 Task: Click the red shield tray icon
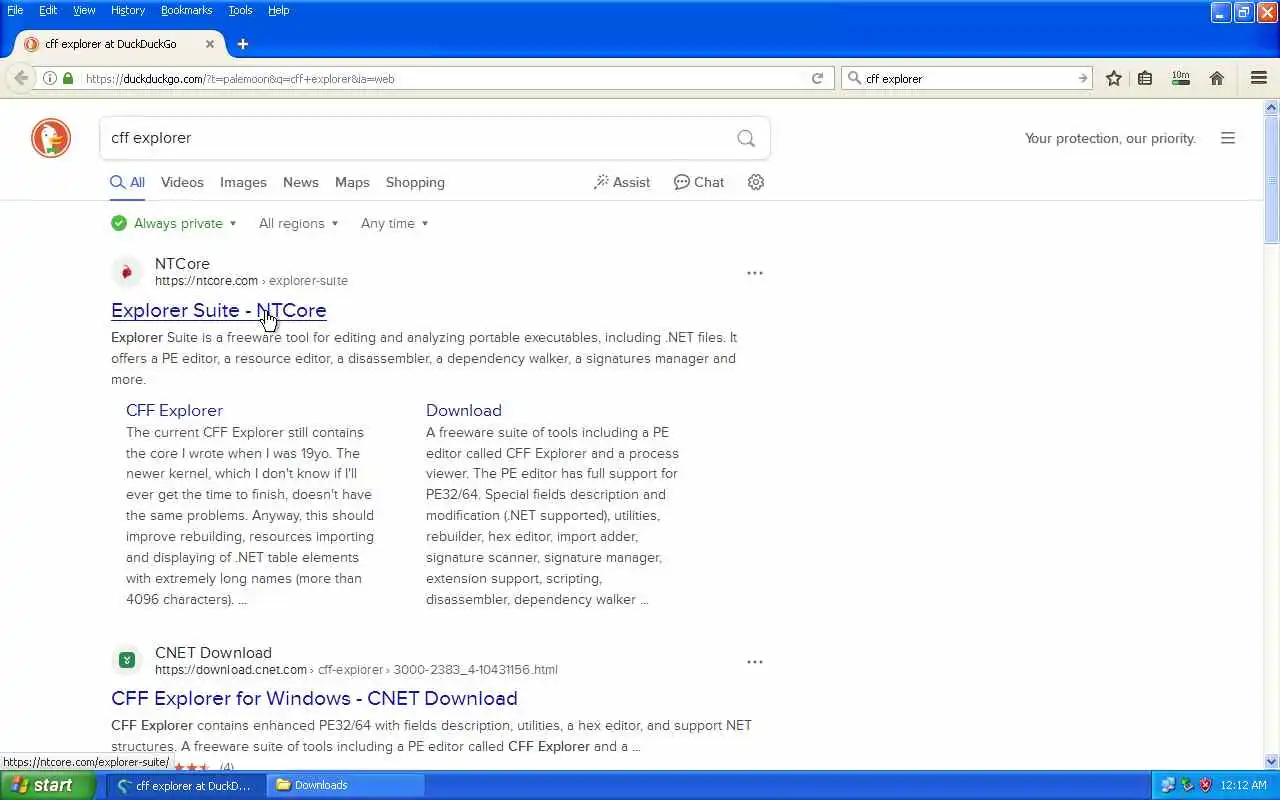pos(1205,785)
